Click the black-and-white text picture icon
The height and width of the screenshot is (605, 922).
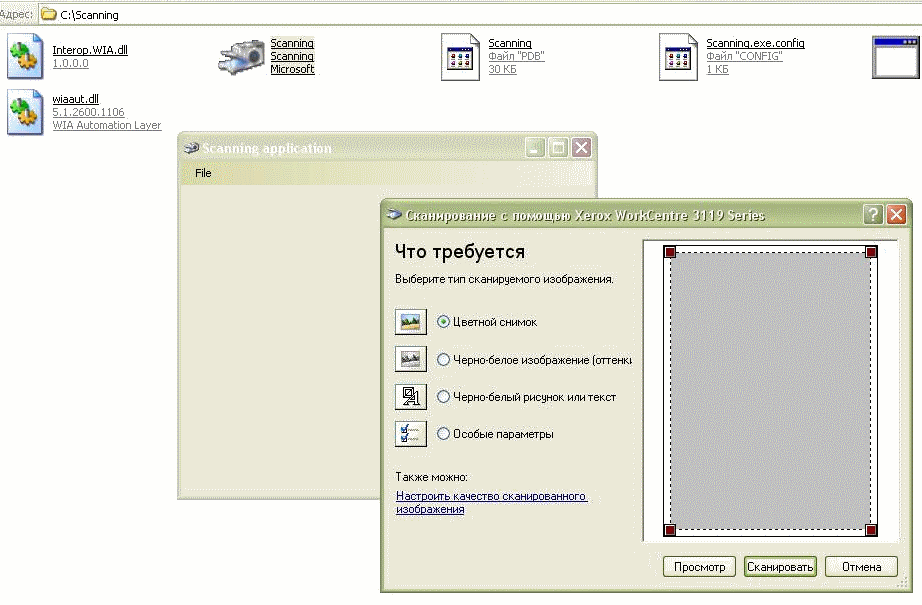(x=410, y=397)
